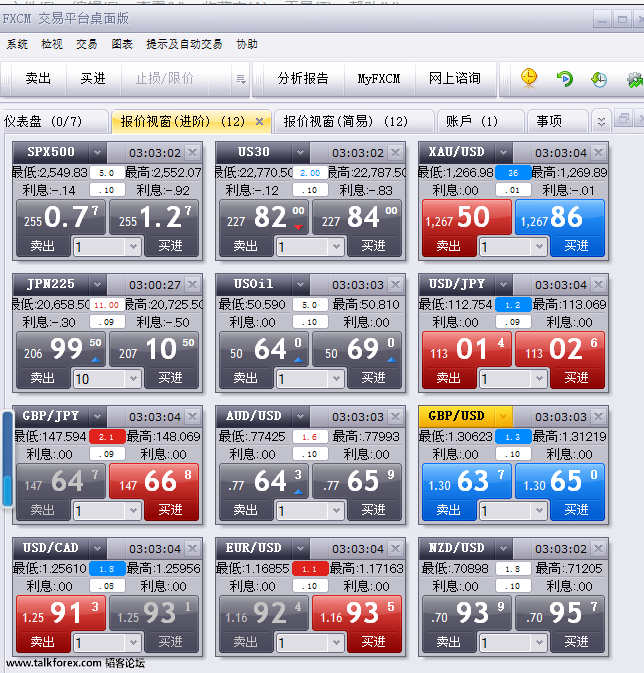
Task: Open the 协助 menu
Action: 247,44
